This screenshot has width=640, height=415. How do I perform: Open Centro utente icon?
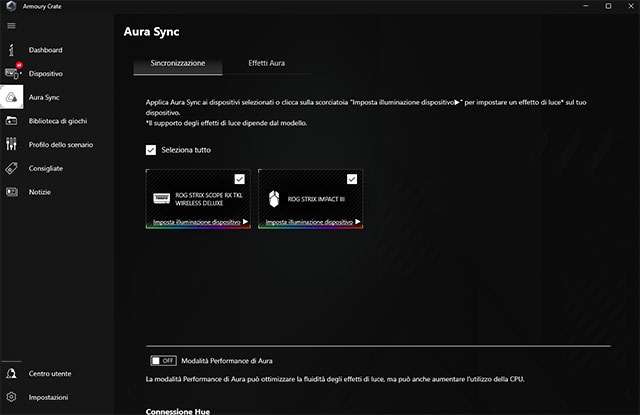coord(12,373)
